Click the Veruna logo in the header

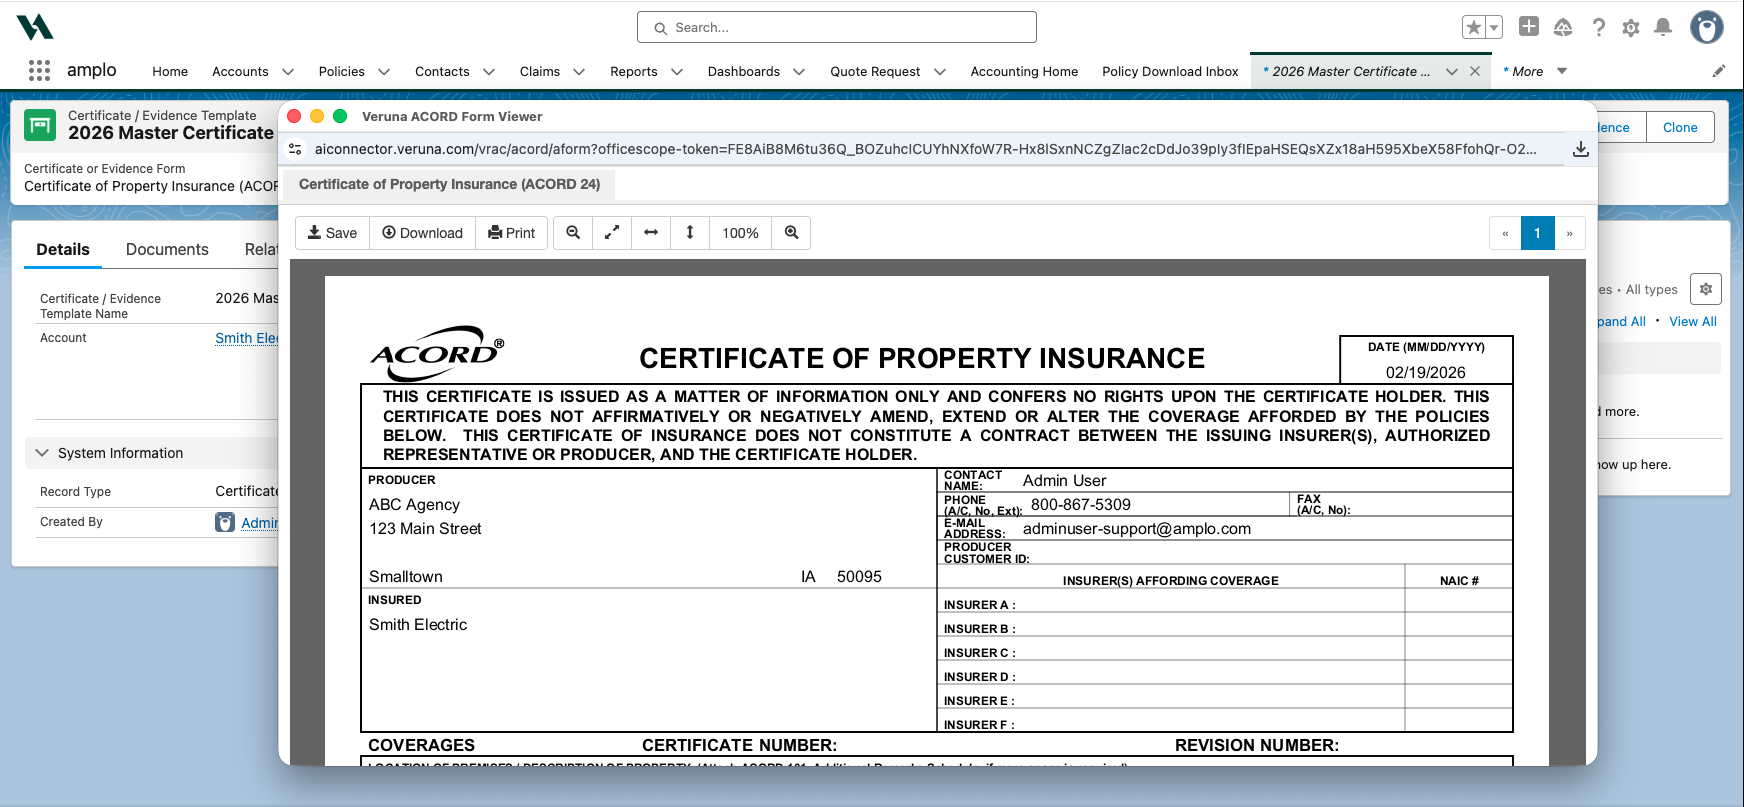point(35,27)
